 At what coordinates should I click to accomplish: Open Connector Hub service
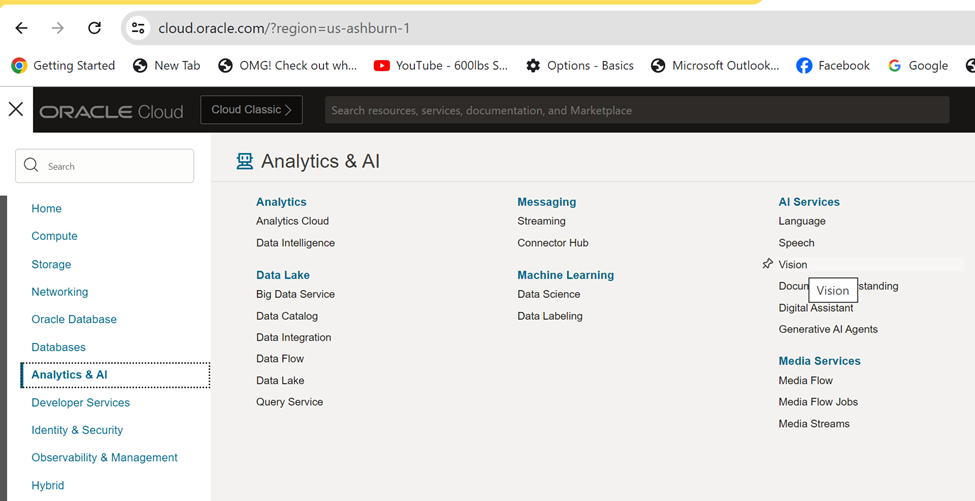pos(553,242)
